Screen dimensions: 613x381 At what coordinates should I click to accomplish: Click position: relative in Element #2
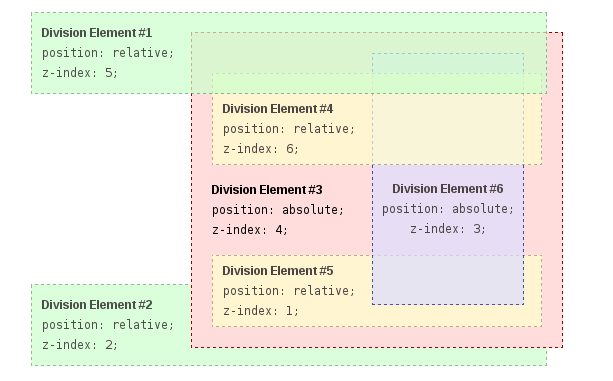pyautogui.click(x=108, y=325)
